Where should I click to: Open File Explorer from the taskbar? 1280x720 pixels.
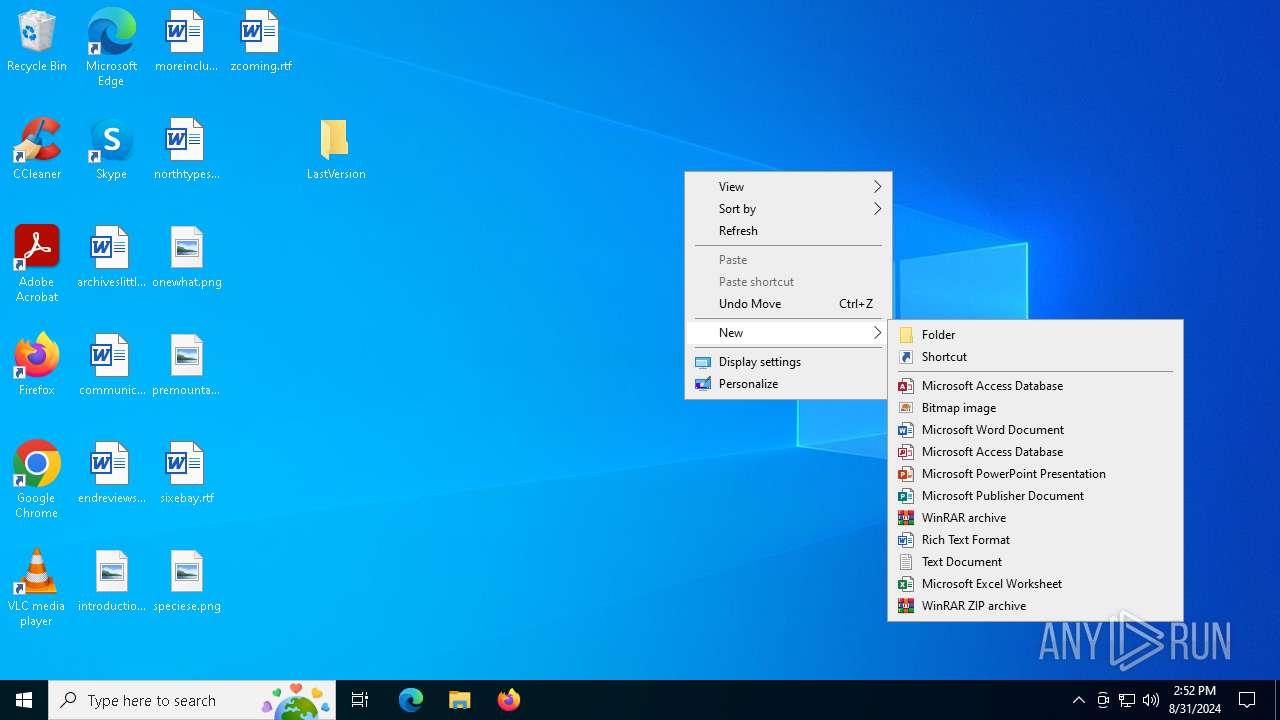click(460, 700)
